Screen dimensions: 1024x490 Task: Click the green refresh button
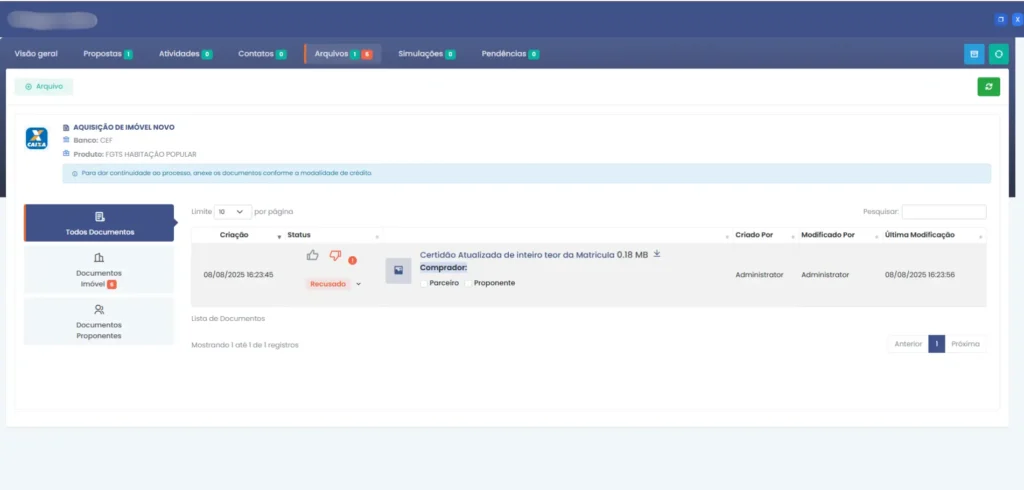pos(988,87)
